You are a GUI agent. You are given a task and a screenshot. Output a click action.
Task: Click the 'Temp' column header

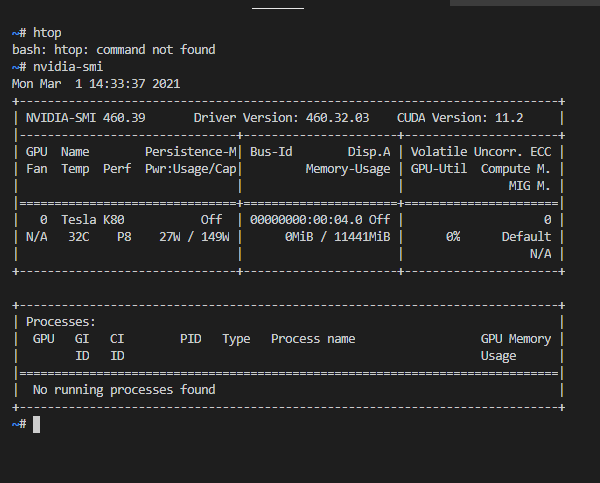pos(75,169)
